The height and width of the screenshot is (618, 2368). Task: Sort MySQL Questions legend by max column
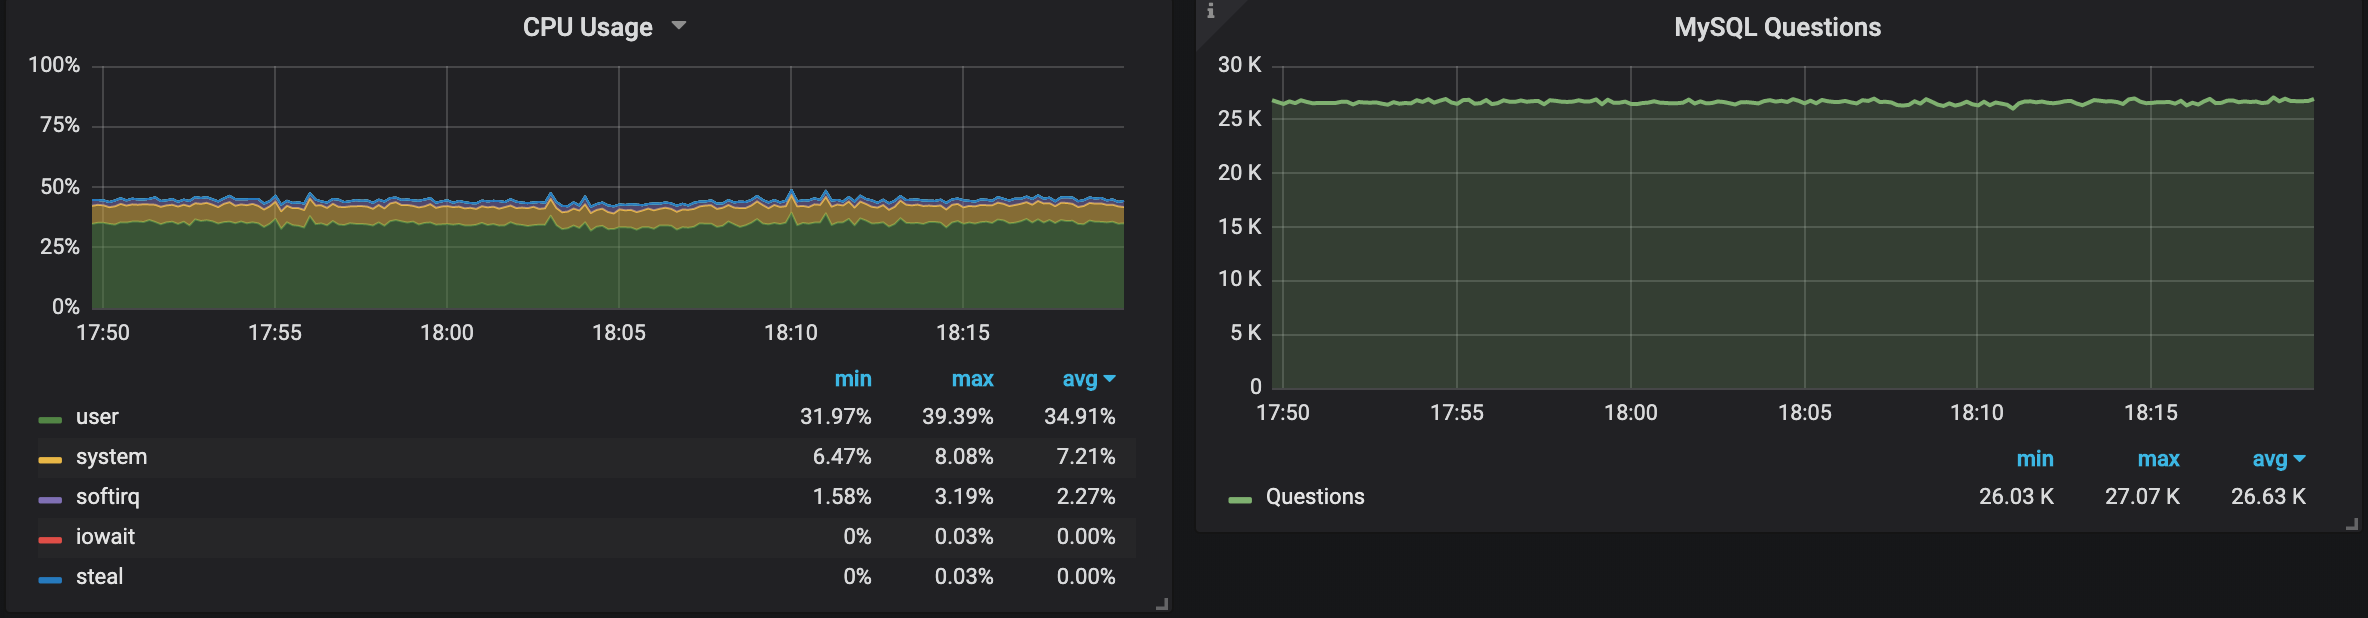tap(2158, 459)
